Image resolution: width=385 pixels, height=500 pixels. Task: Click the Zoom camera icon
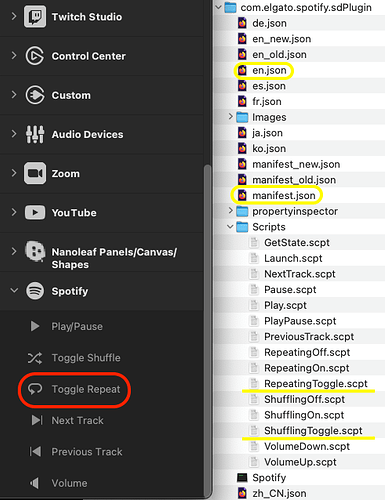tap(35, 173)
